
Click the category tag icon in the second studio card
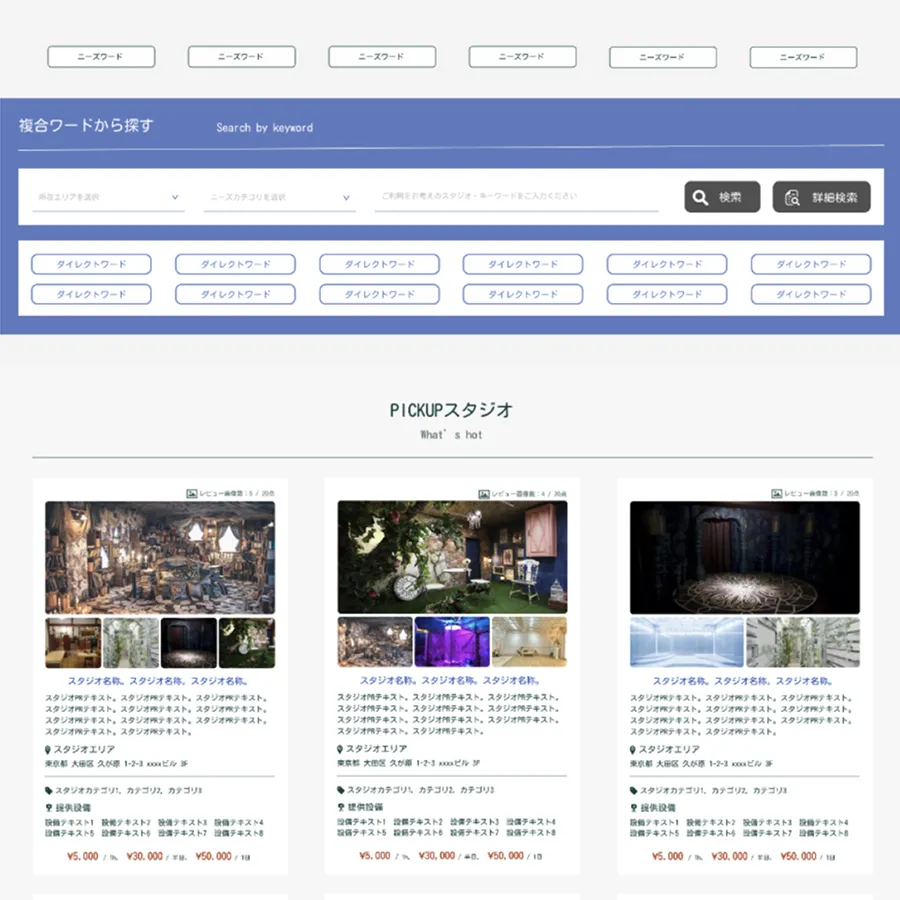(x=341, y=790)
